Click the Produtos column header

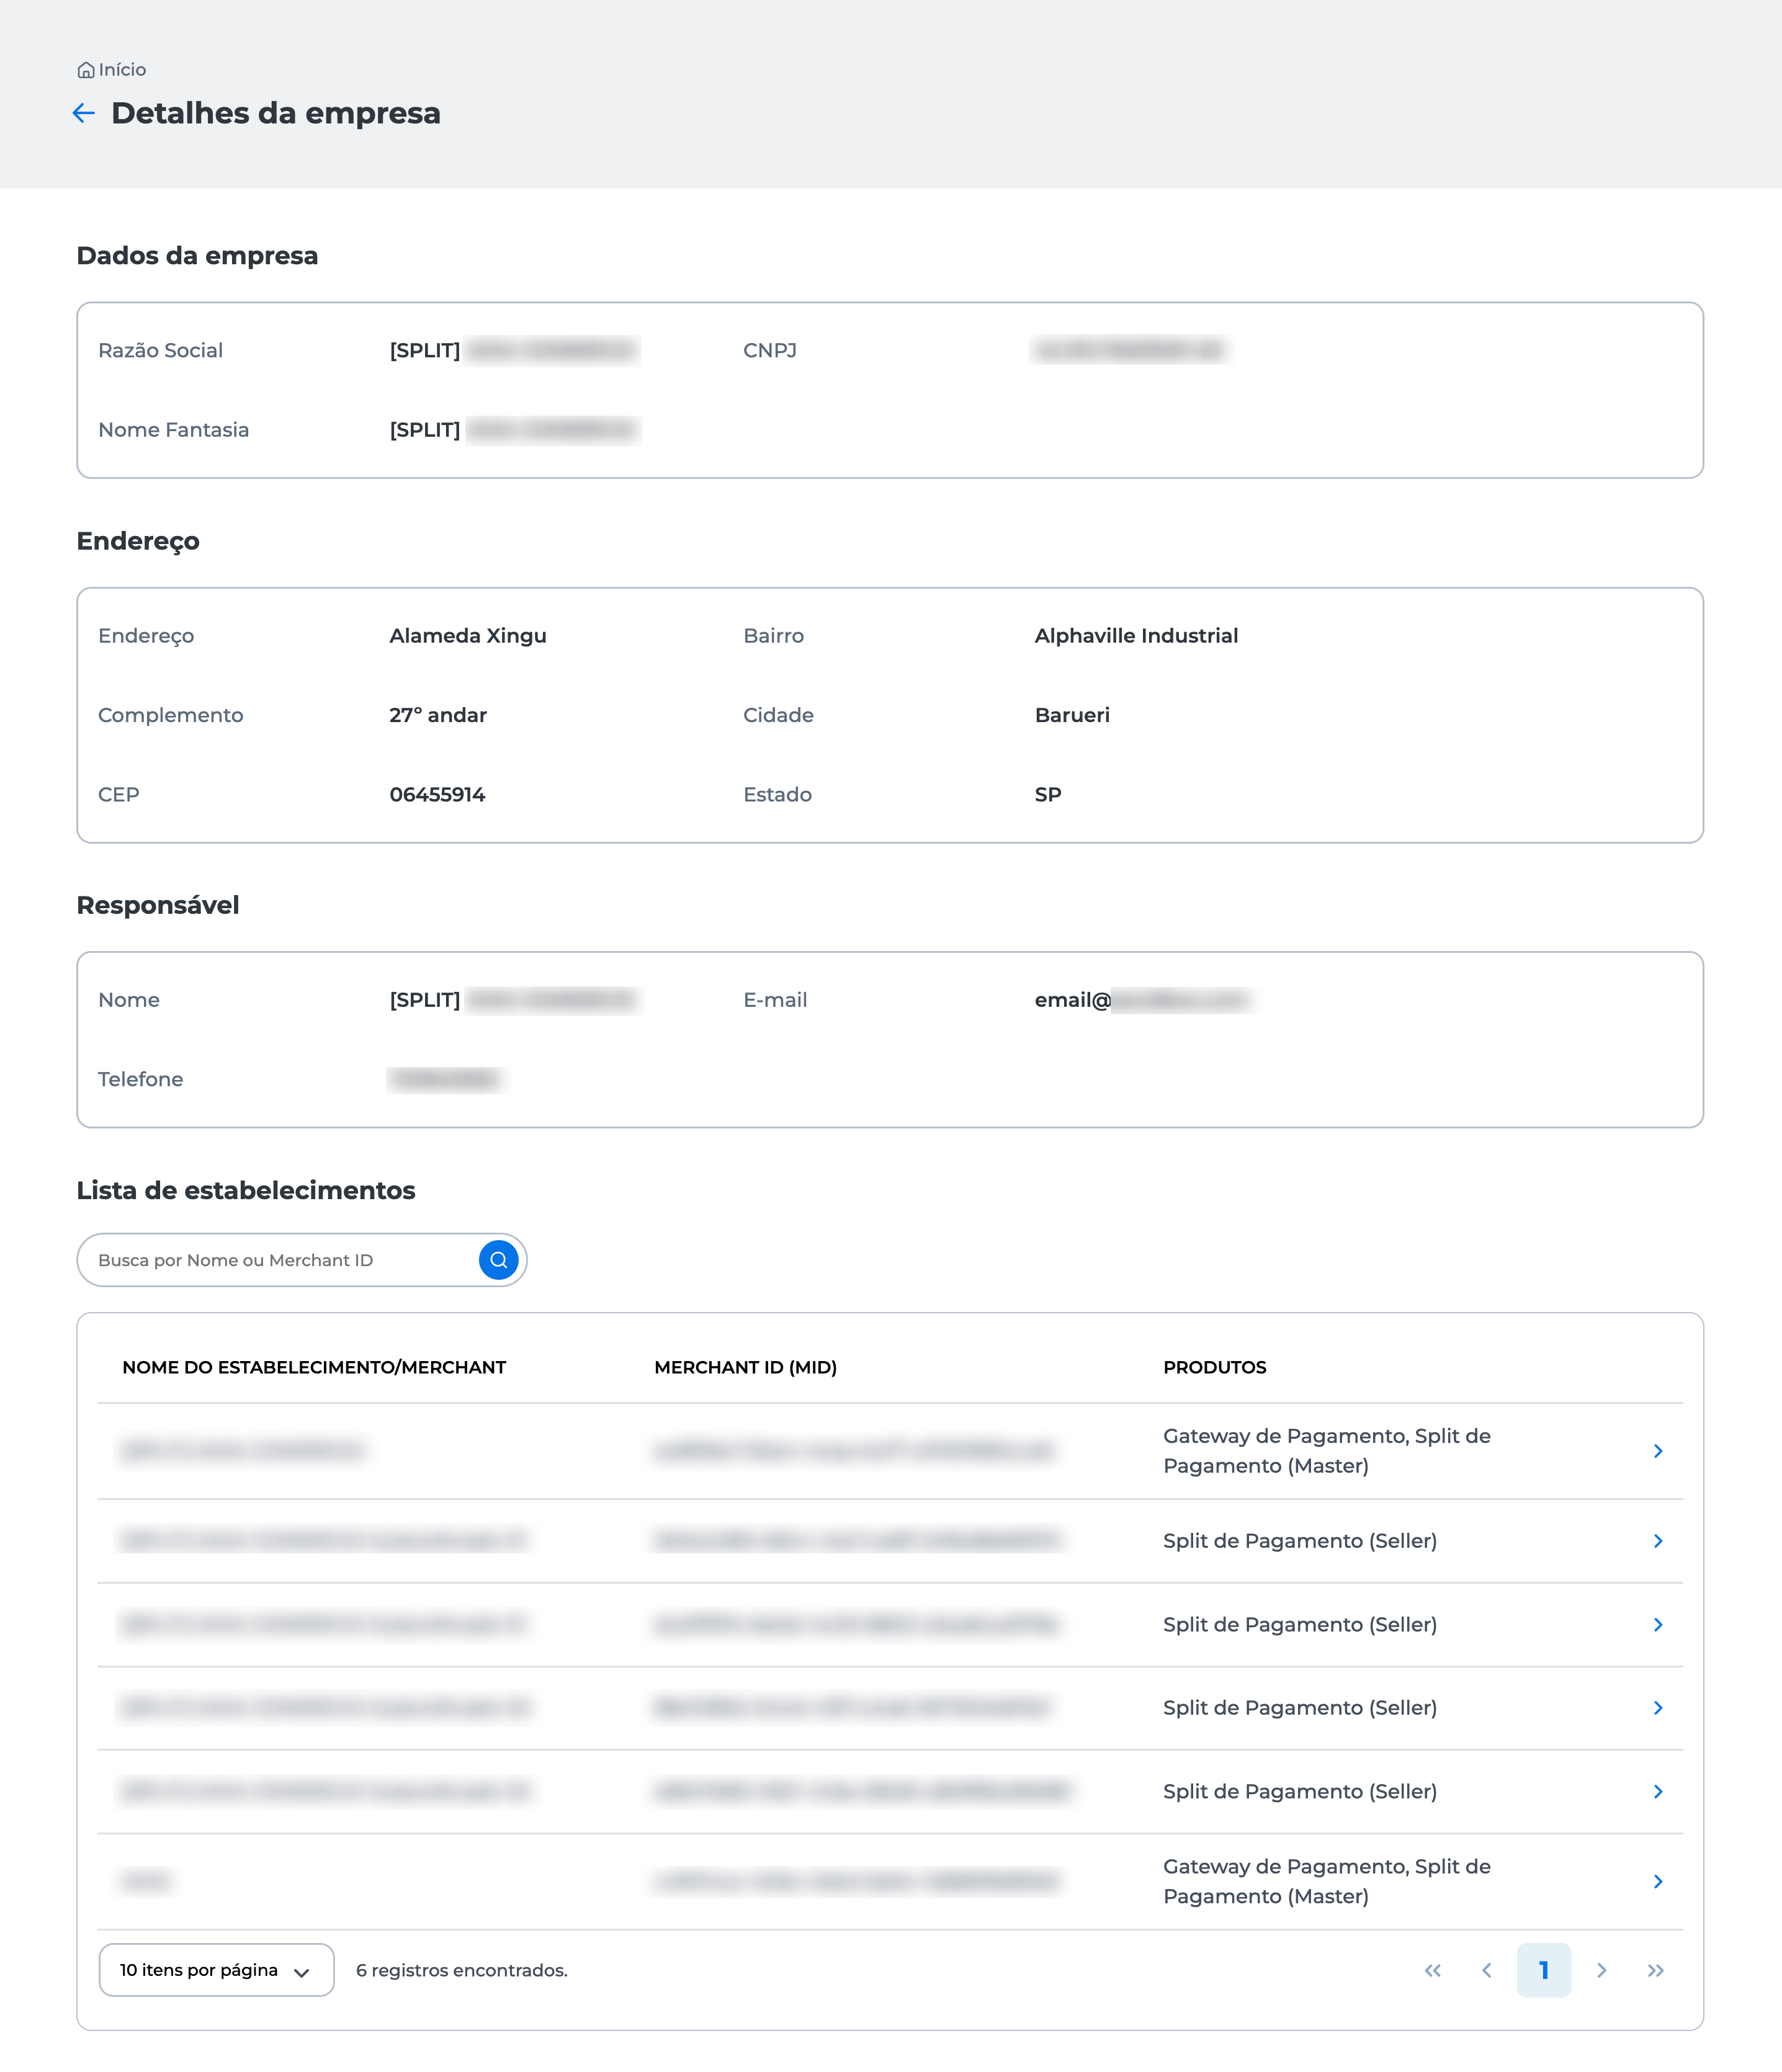[x=1214, y=1367]
